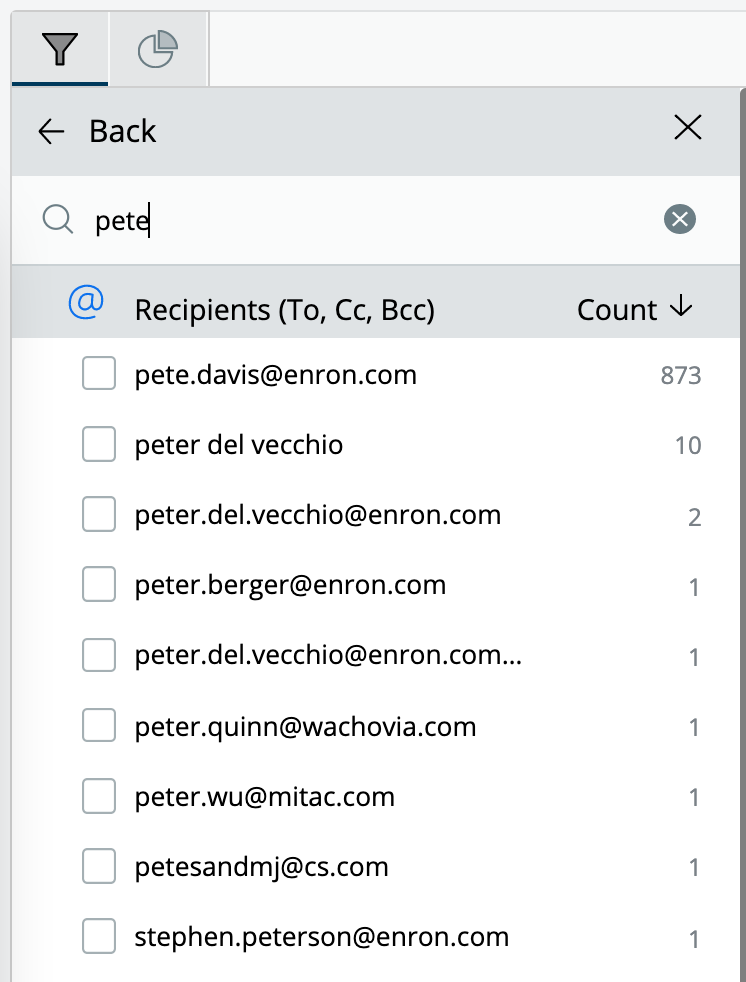The height and width of the screenshot is (982, 746).
Task: Click the Back button label
Action: 122,132
